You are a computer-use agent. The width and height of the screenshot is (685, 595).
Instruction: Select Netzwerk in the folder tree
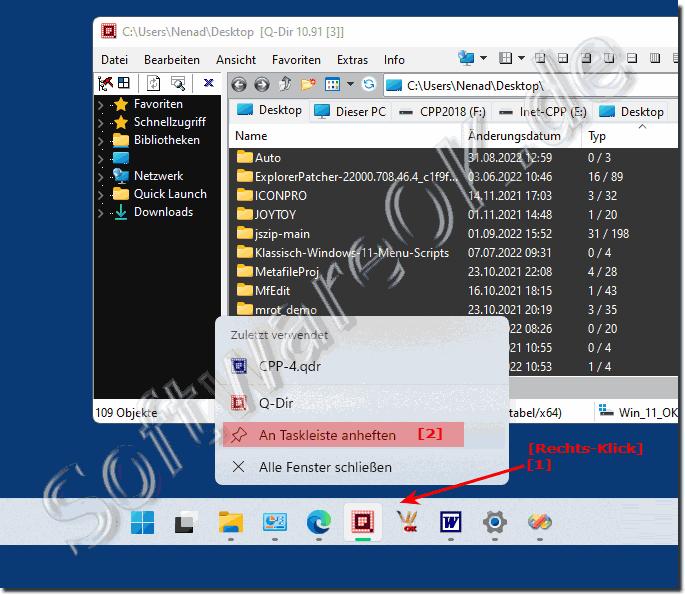point(158,176)
